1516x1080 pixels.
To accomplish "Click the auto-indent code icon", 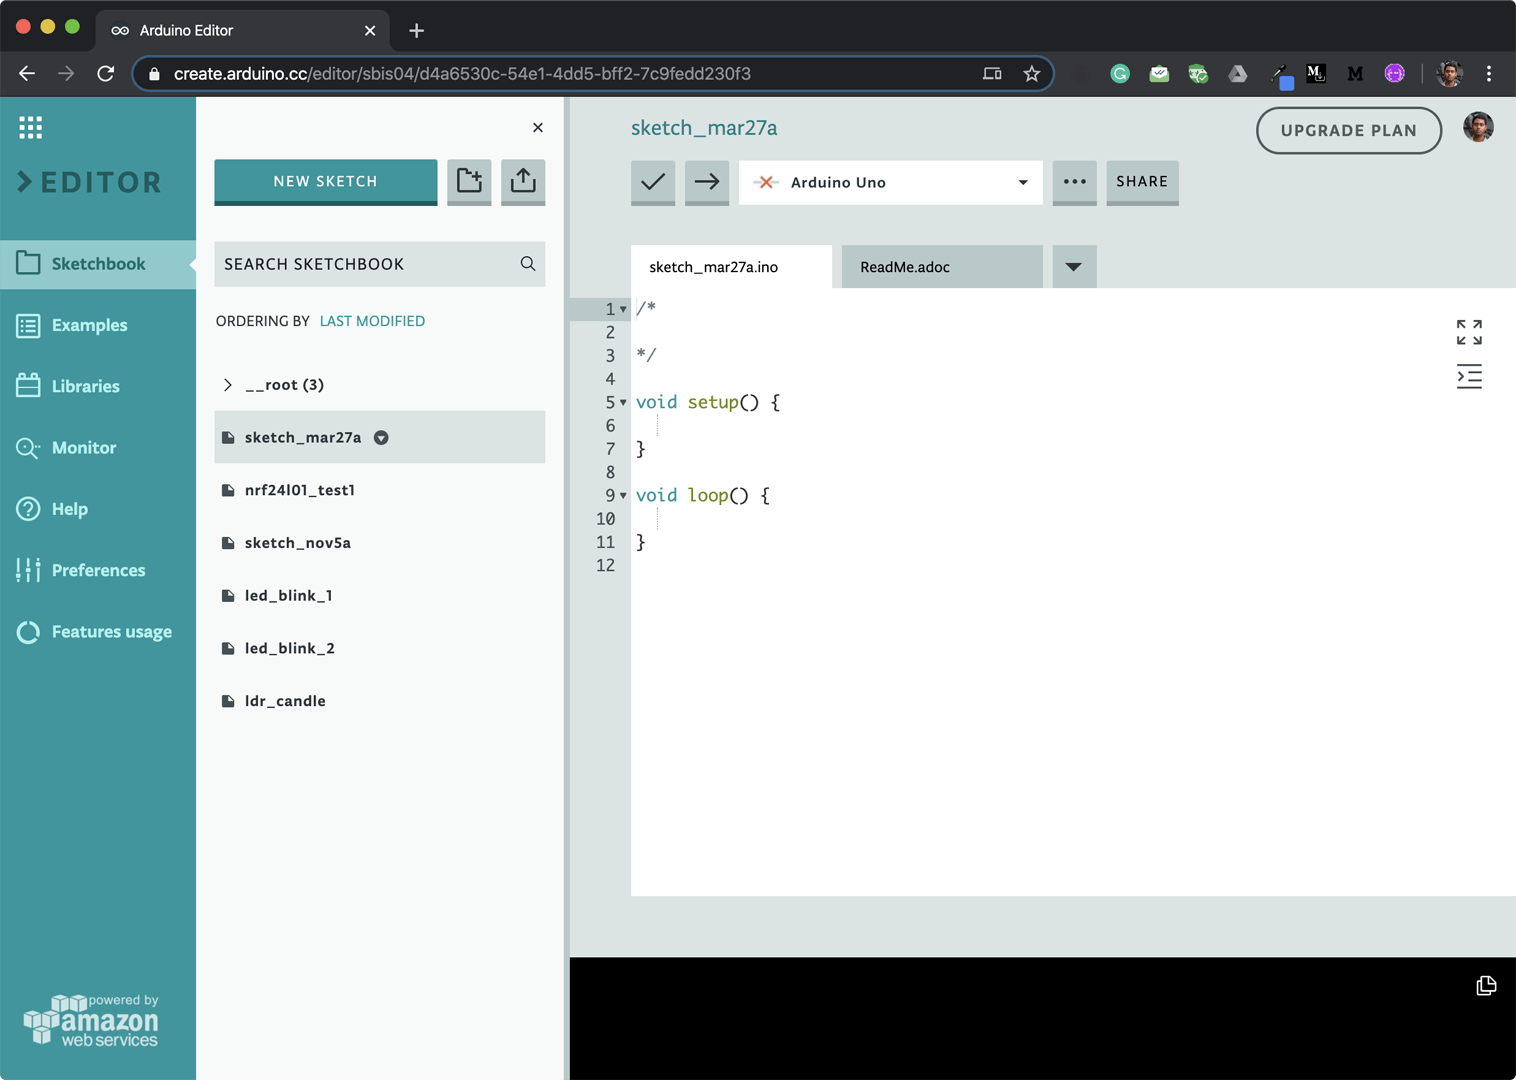I will (x=1469, y=377).
